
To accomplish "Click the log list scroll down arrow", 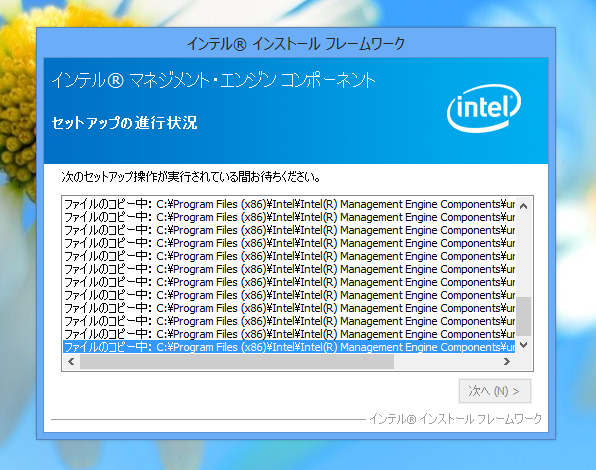I will point(523,345).
